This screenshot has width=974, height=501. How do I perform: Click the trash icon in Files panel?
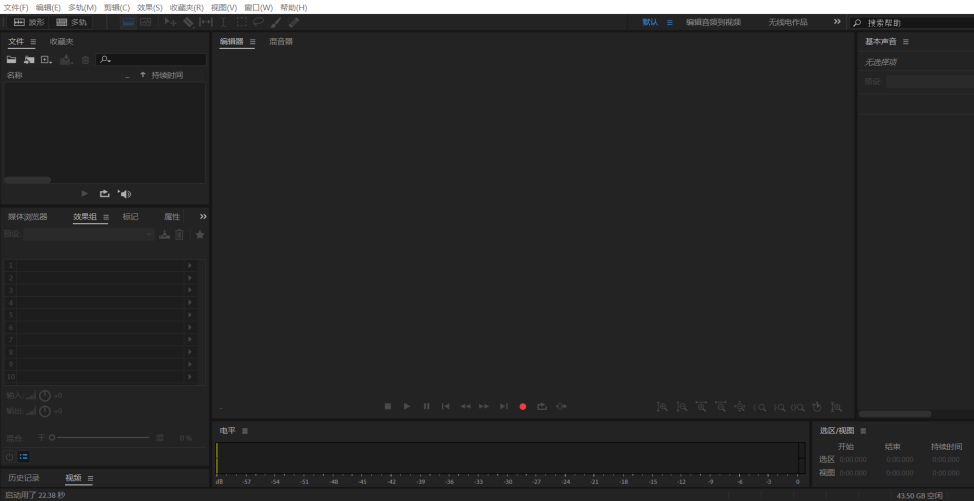(85, 60)
